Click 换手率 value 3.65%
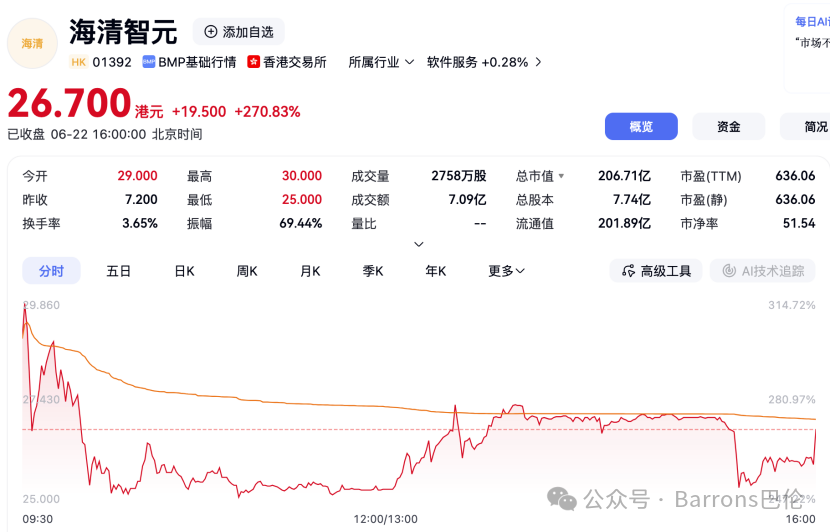Viewport: 830px width, 532px height. coord(140,223)
